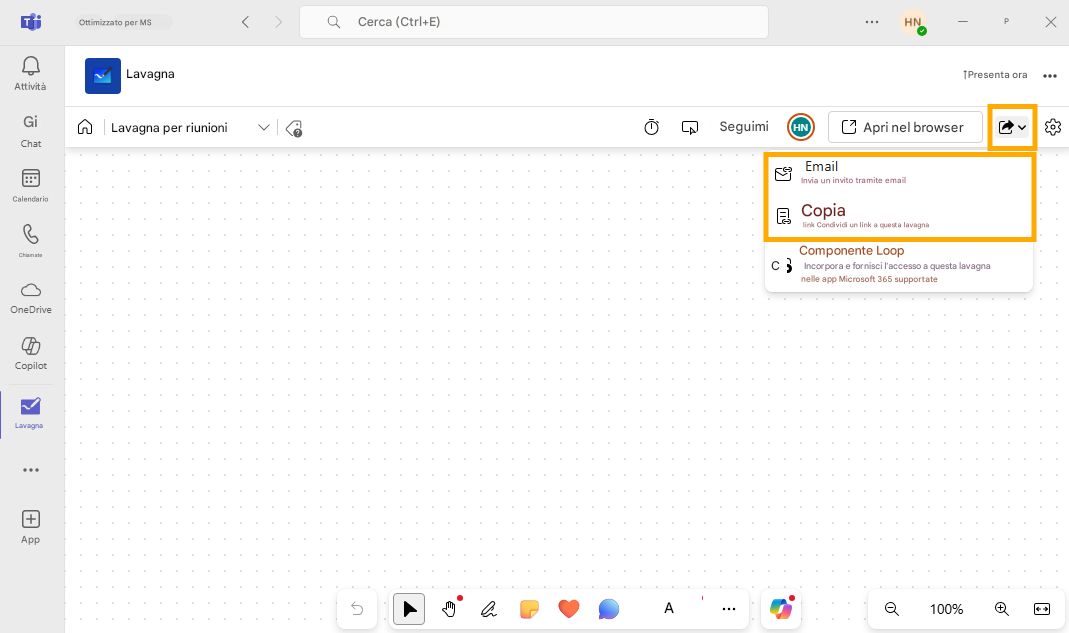
Task: Click fit to screen icon
Action: point(1042,608)
